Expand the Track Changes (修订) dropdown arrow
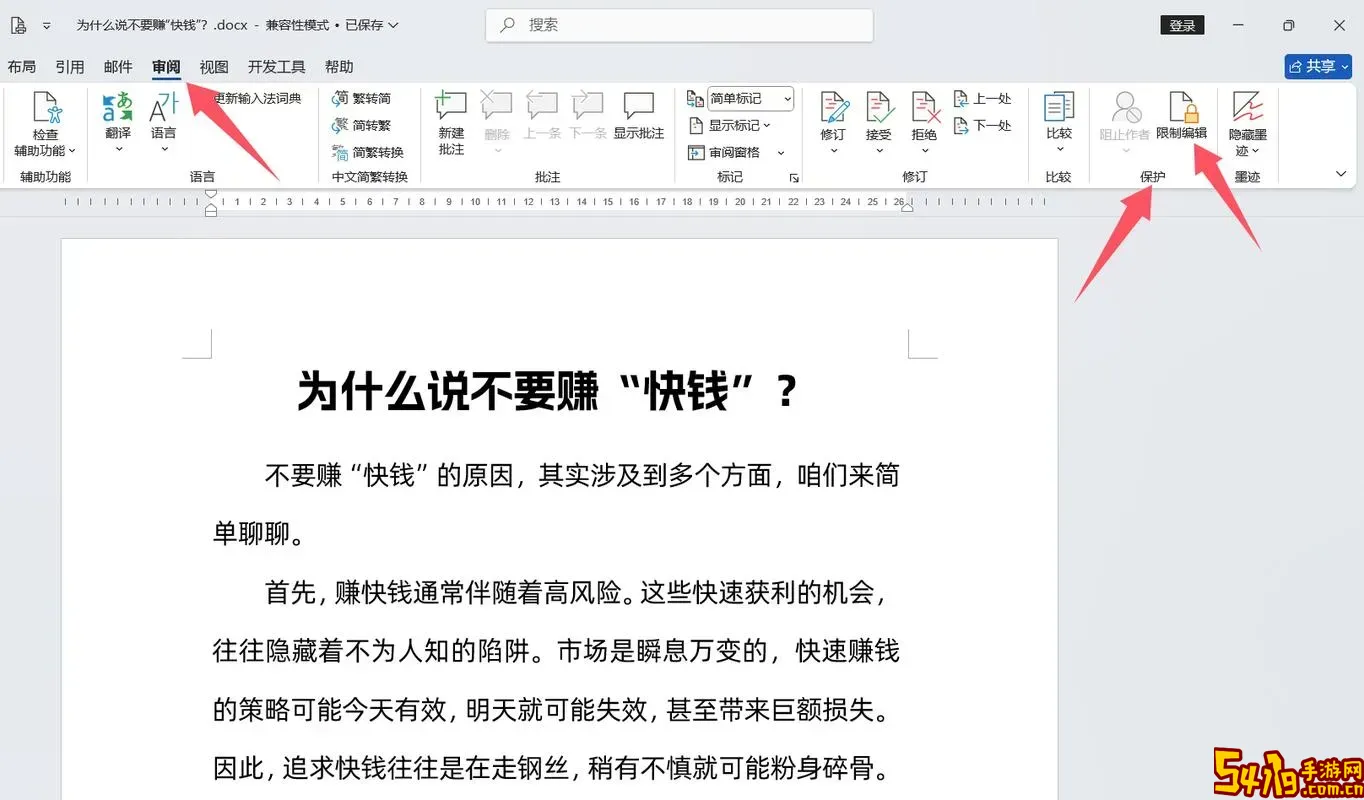Viewport: 1364px width, 800px height. [834, 151]
